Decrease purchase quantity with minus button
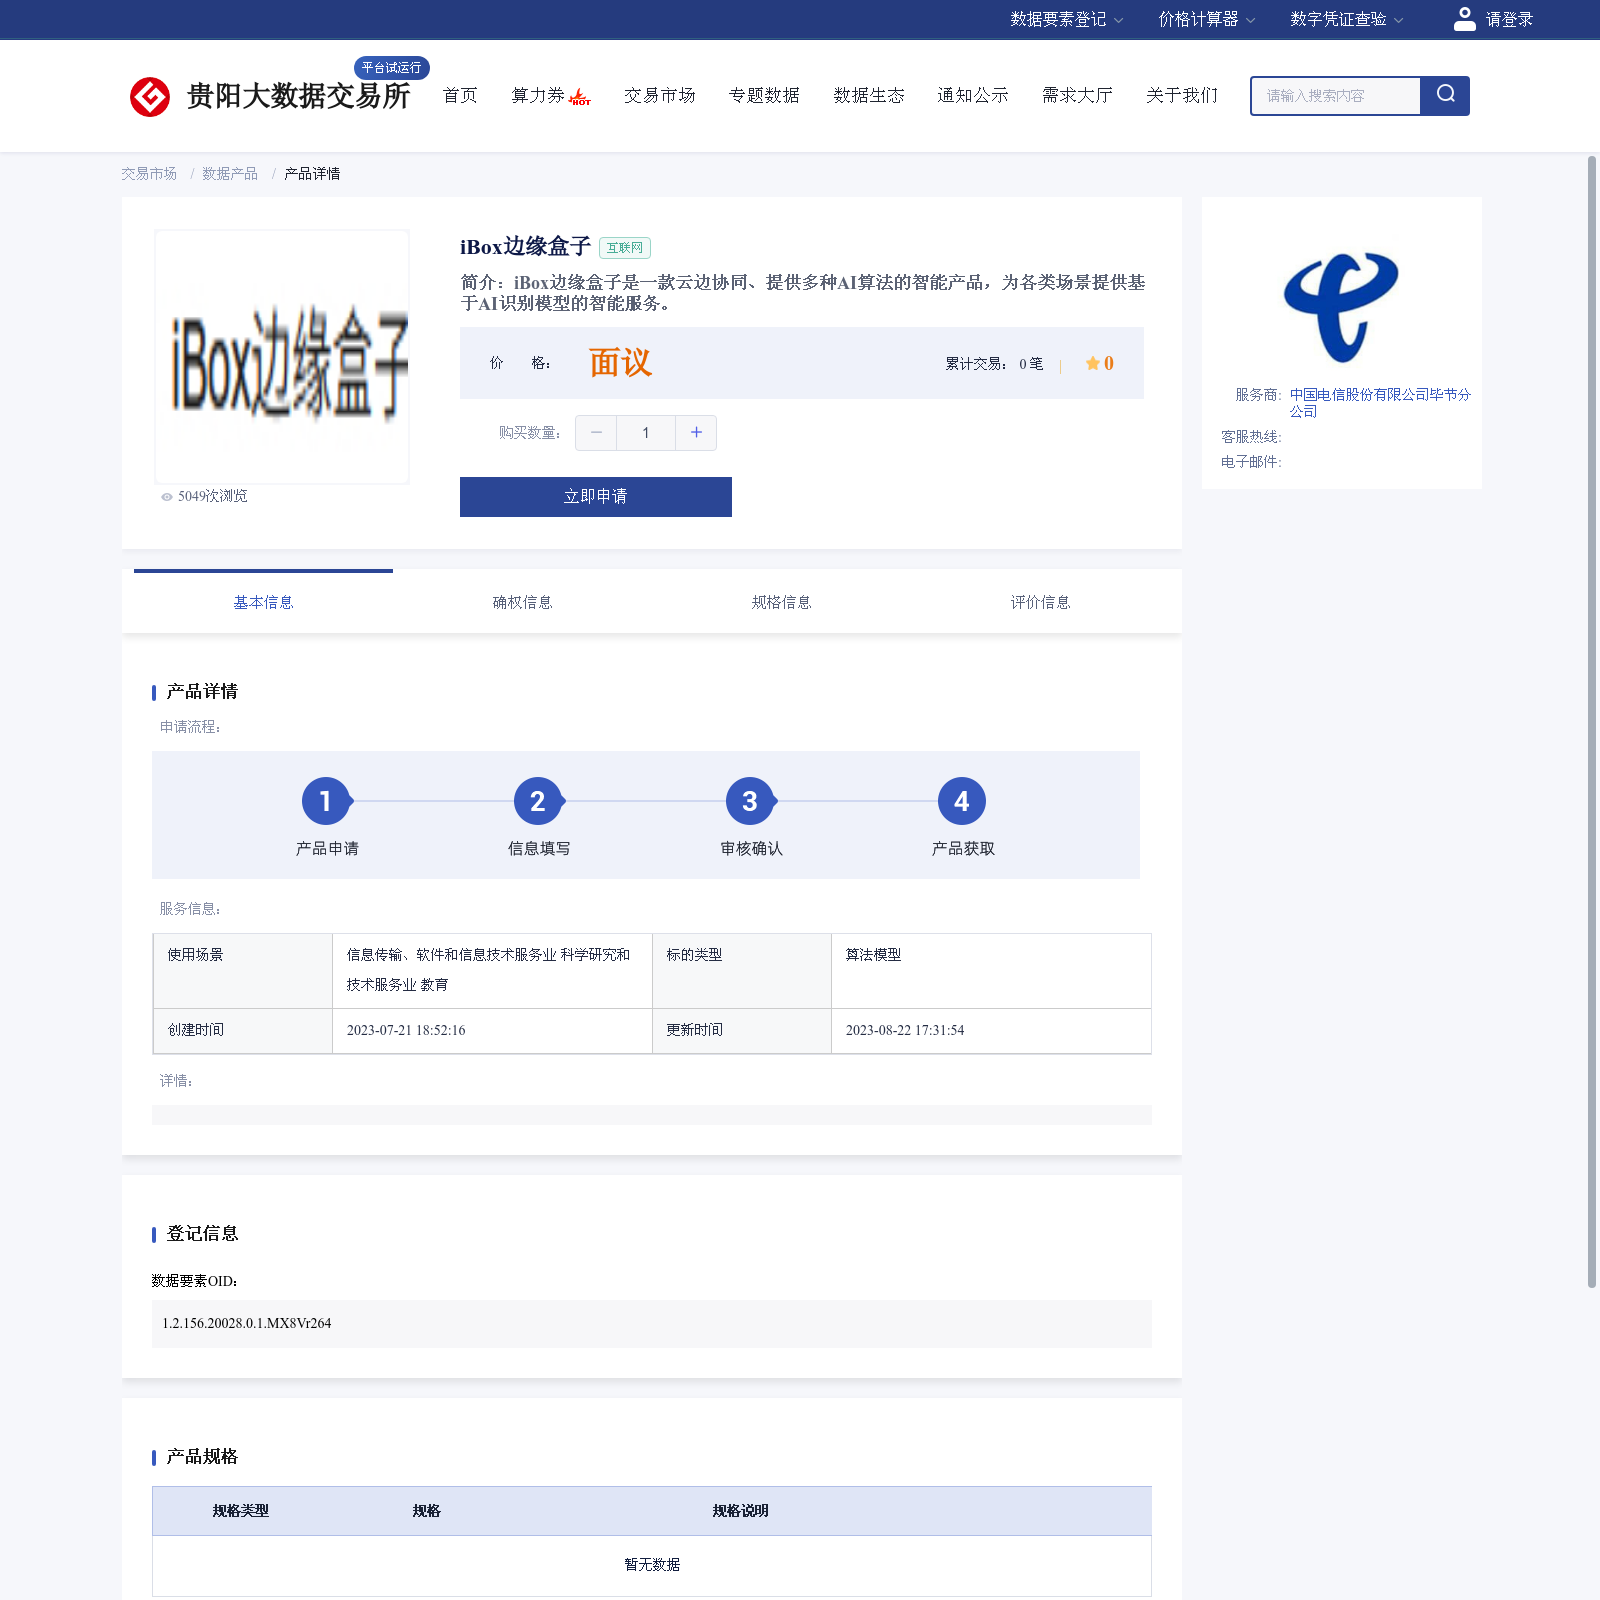 click(x=596, y=433)
